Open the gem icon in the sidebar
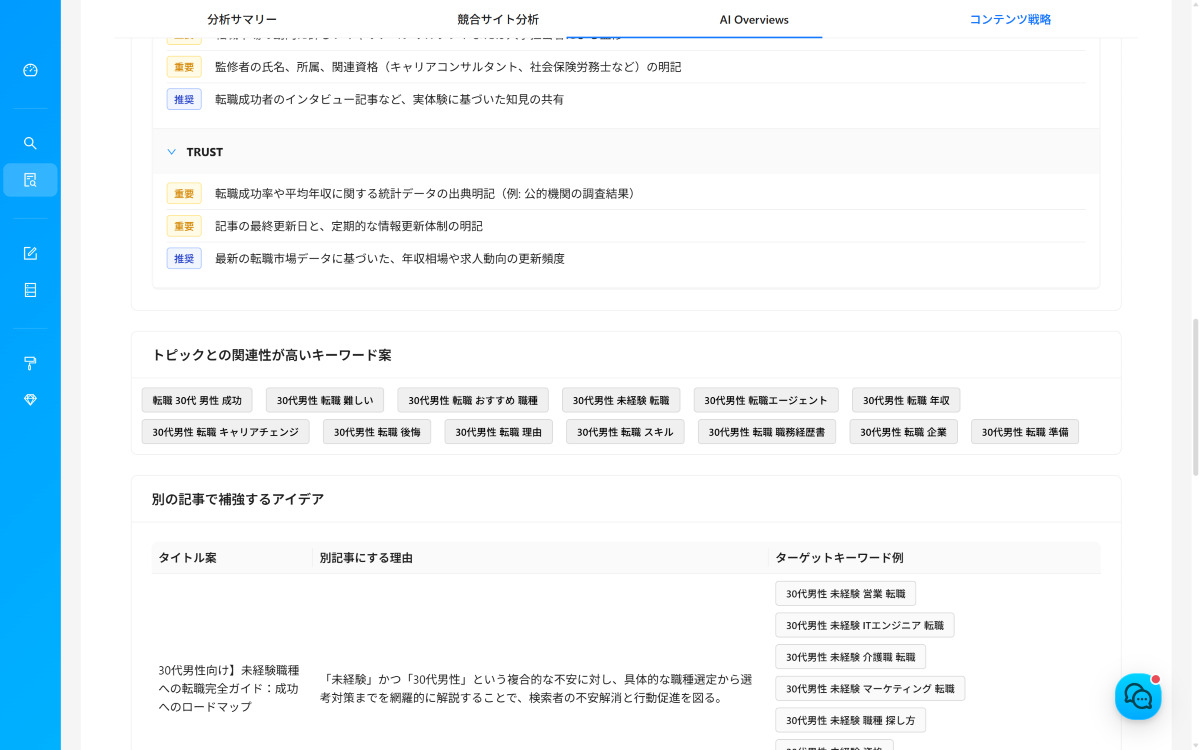 (x=30, y=399)
